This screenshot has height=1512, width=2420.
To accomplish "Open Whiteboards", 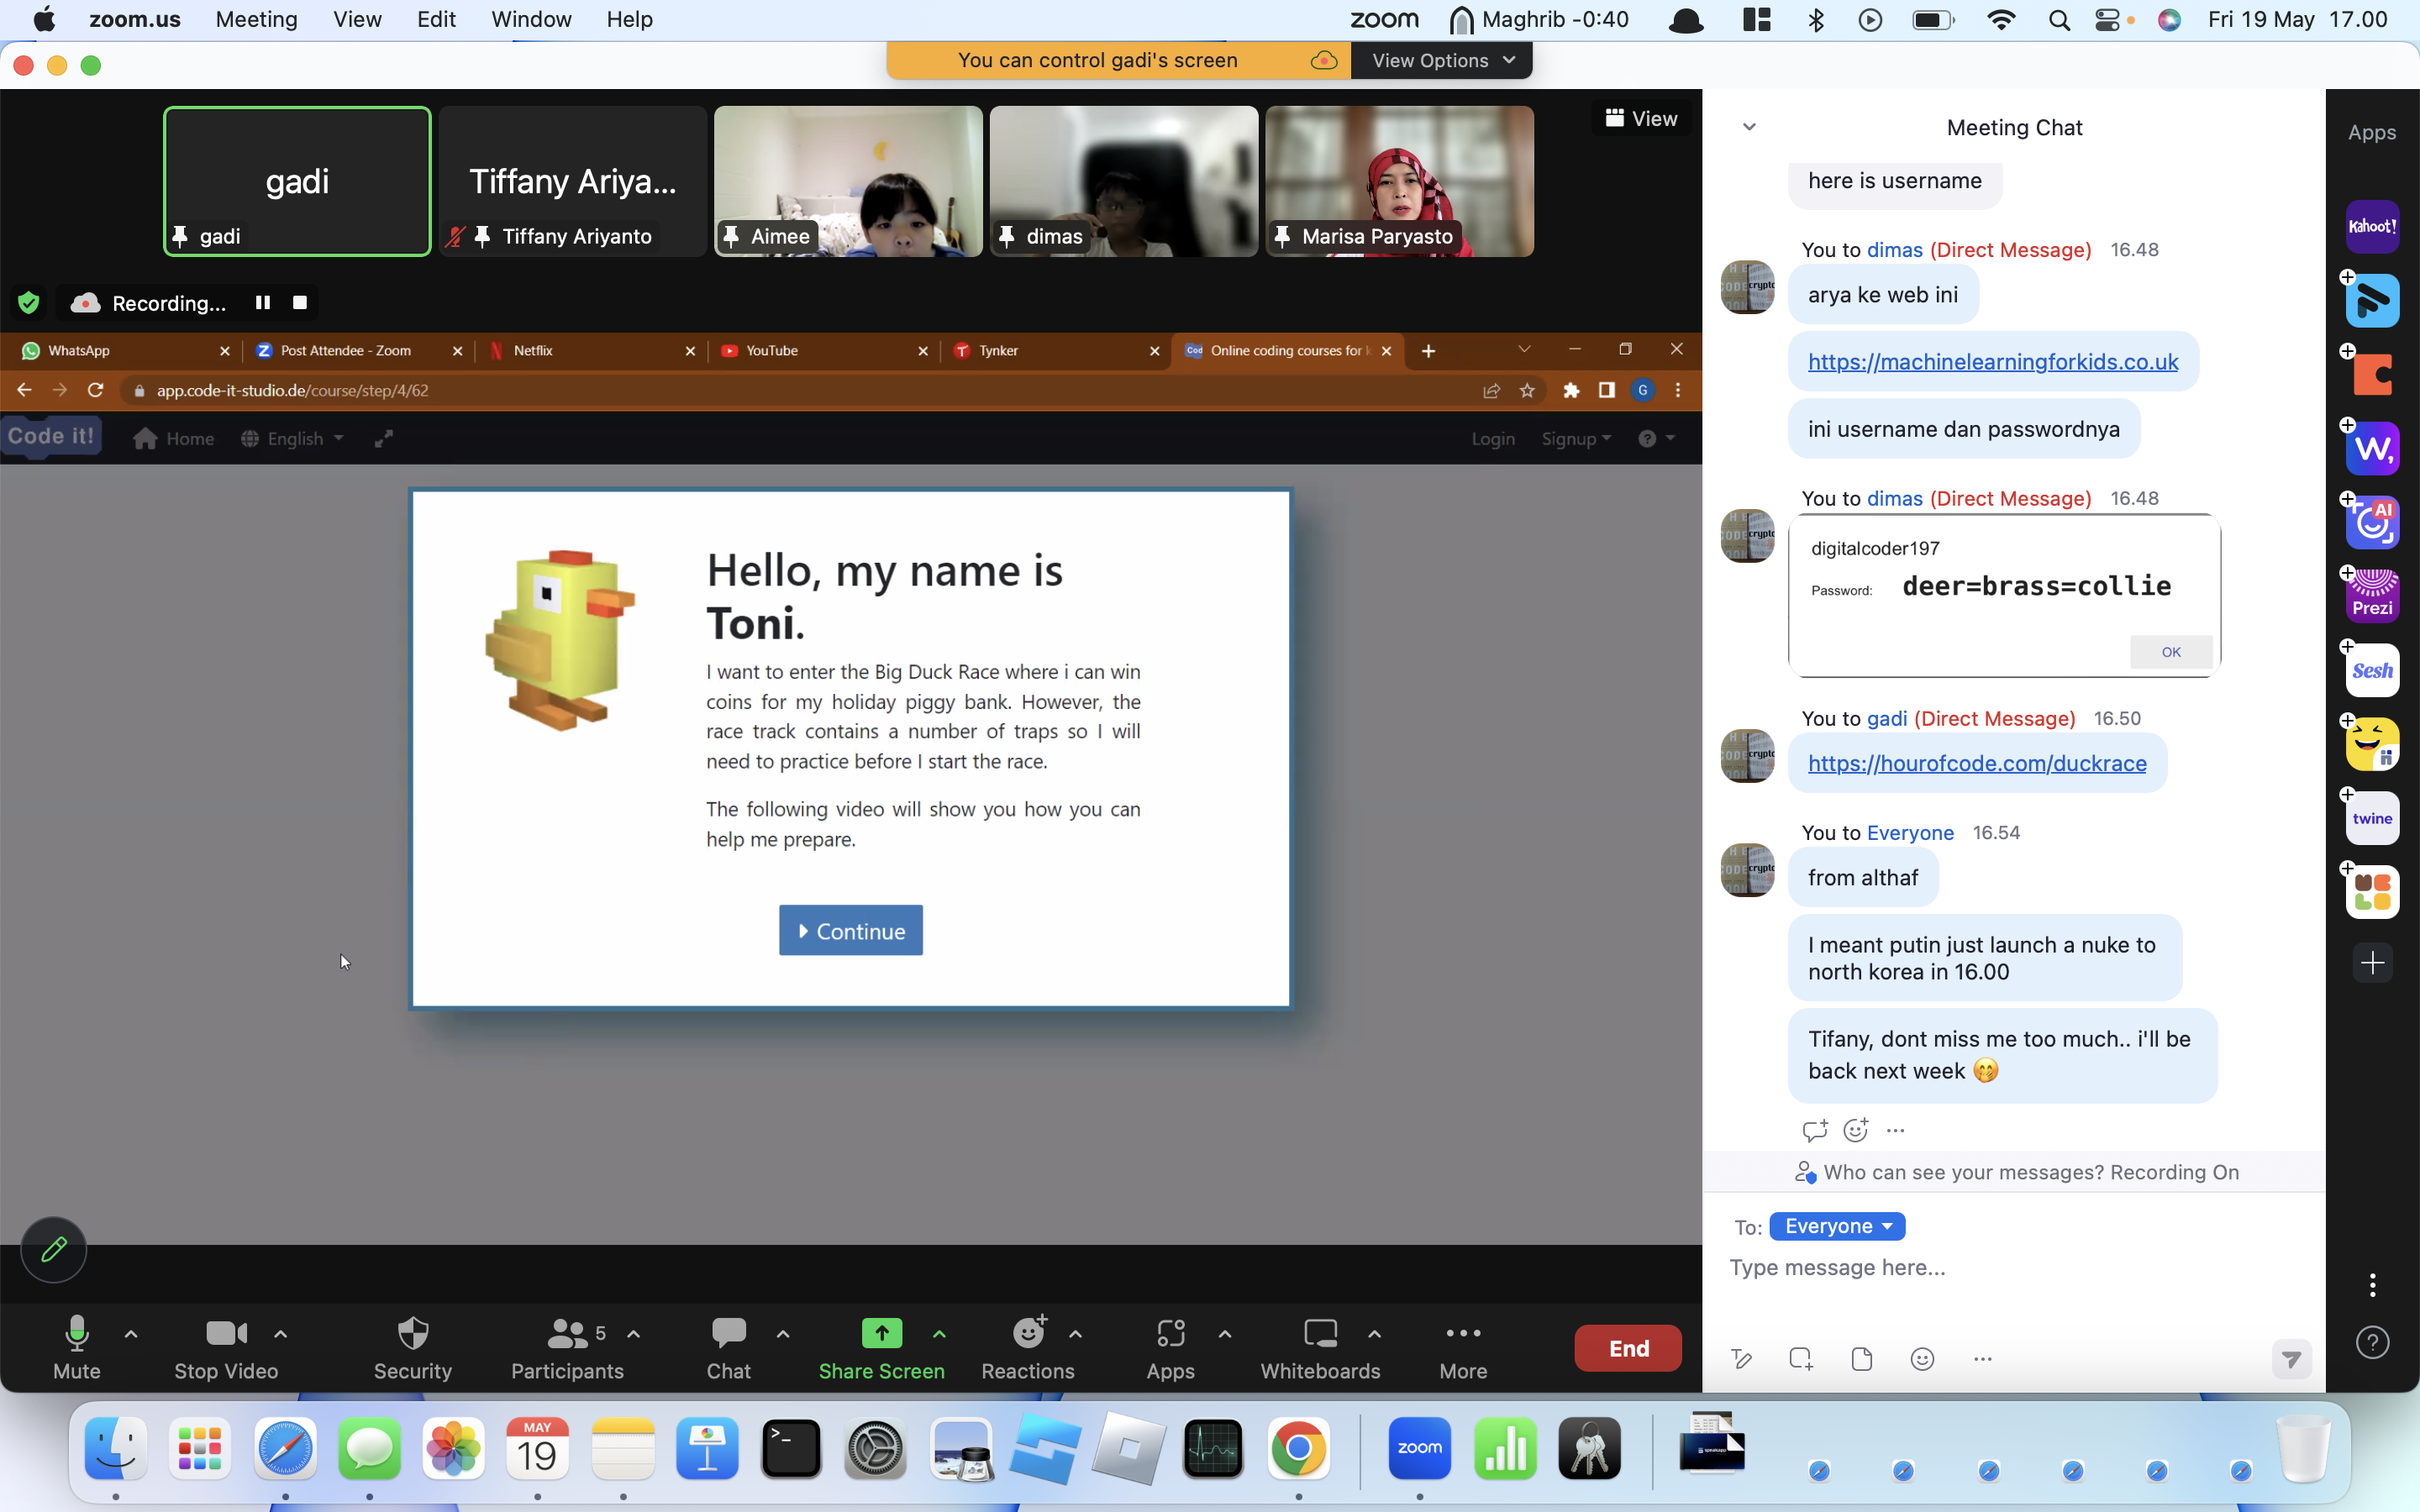I will [x=1320, y=1348].
